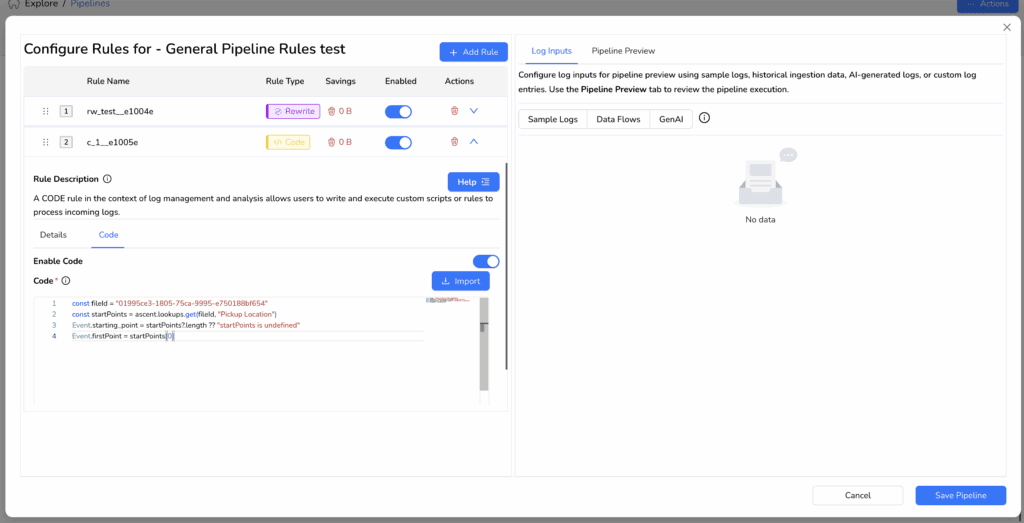Choose the Data Flows option

618,120
